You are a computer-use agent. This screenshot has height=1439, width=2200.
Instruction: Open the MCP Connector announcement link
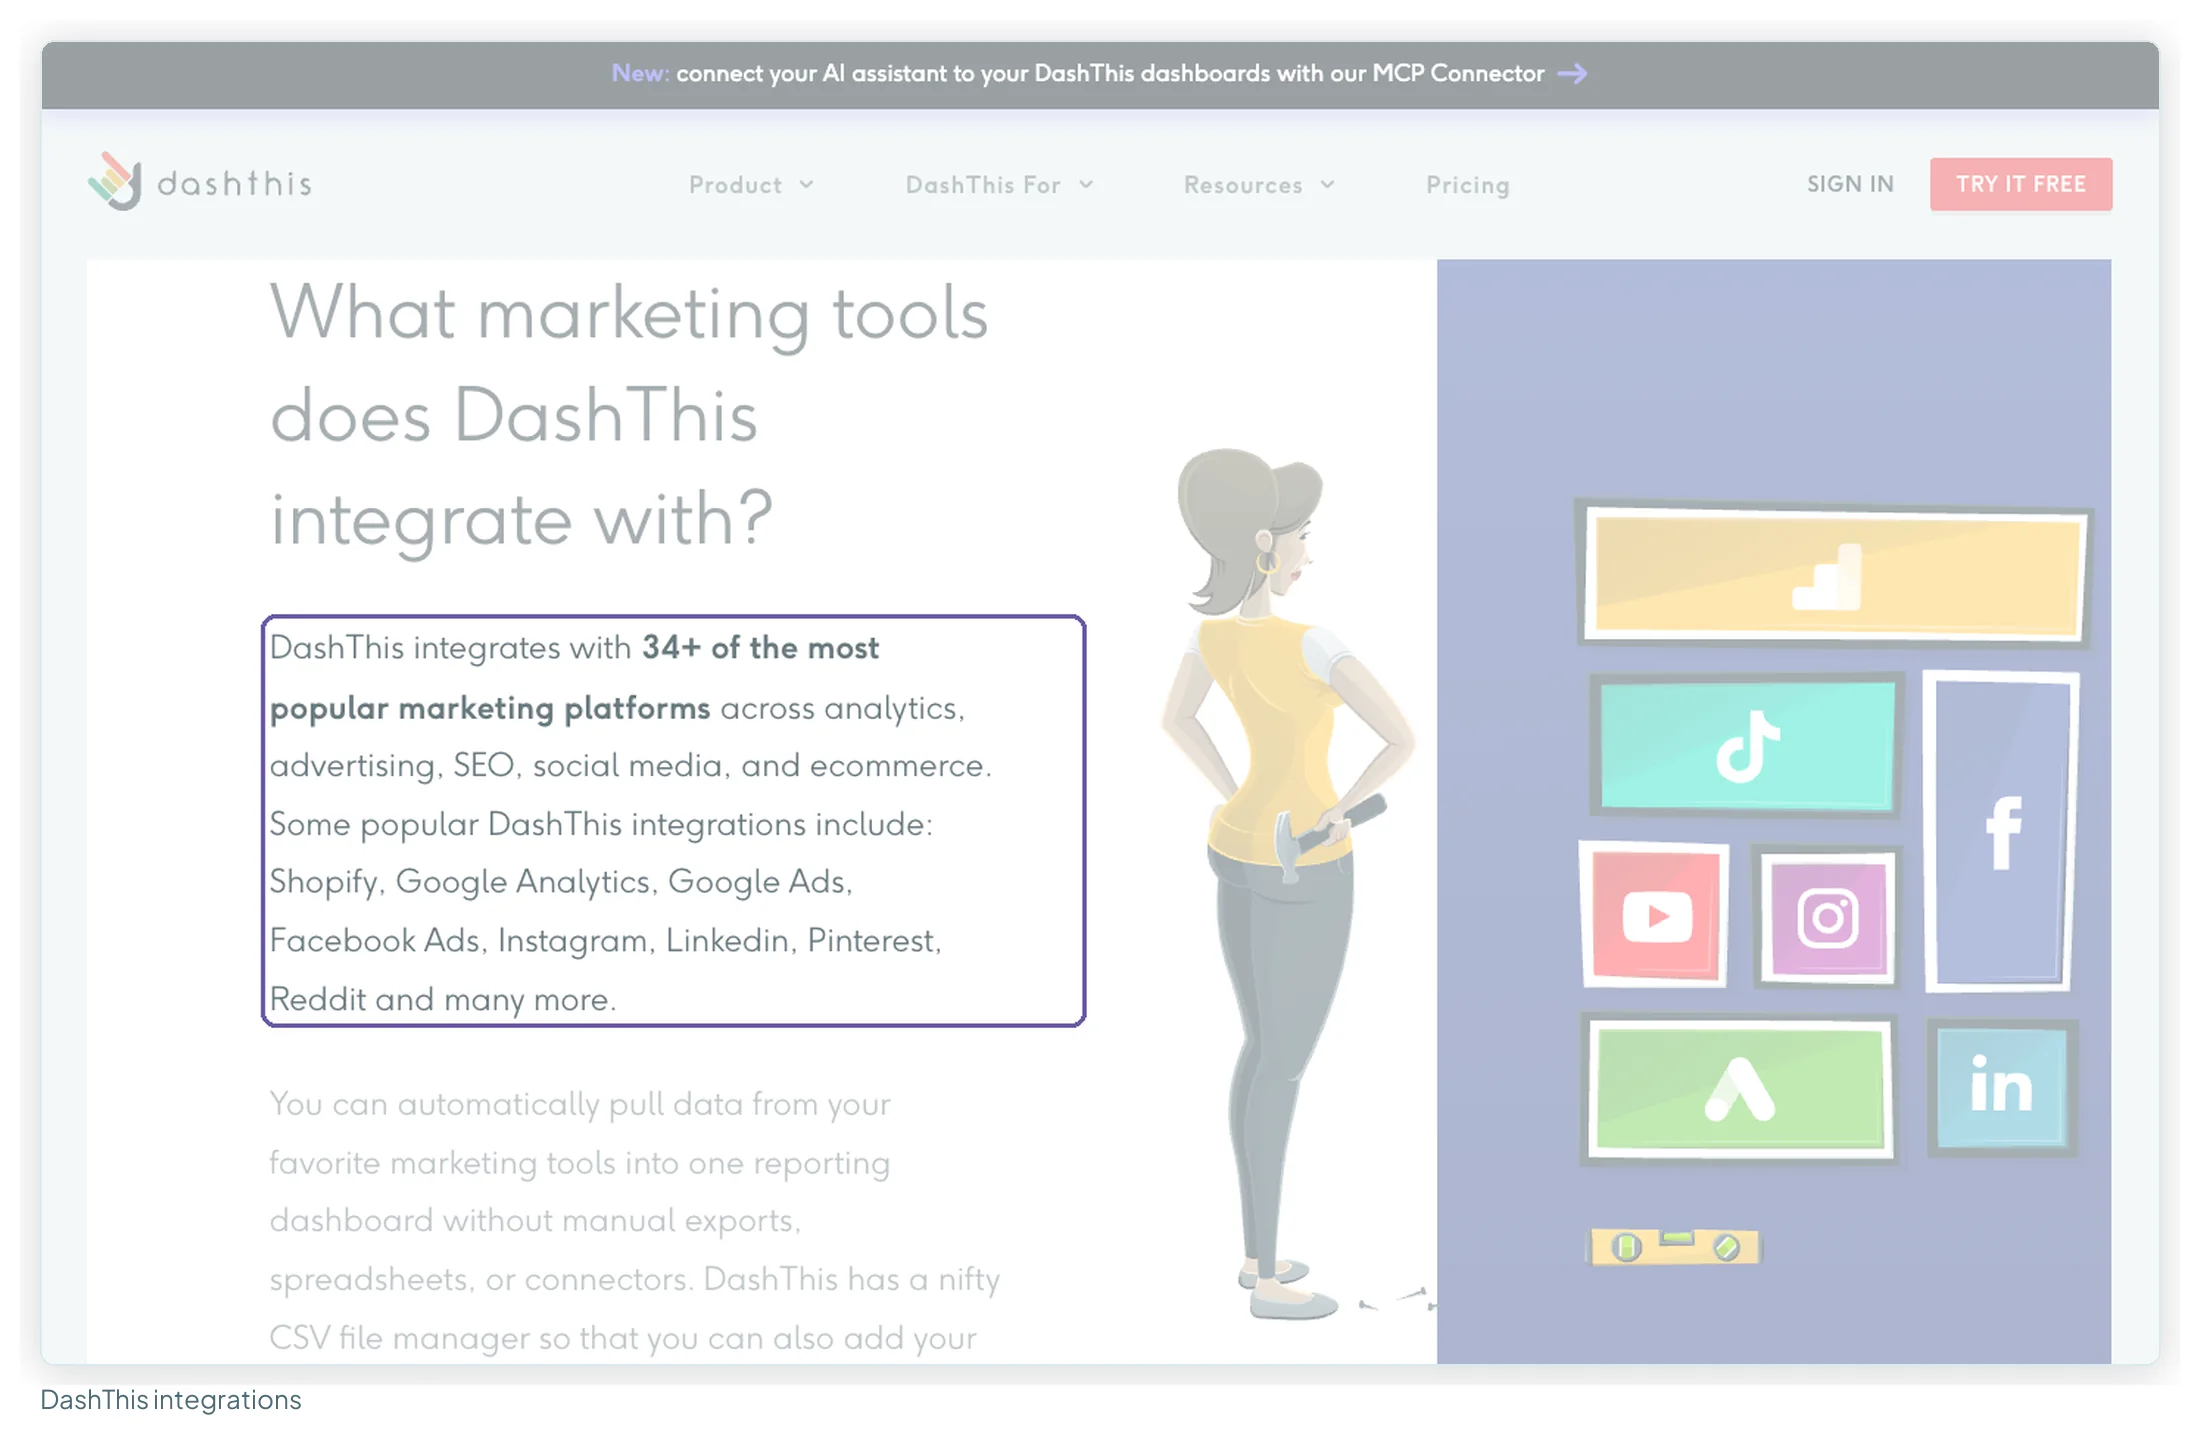(1099, 74)
